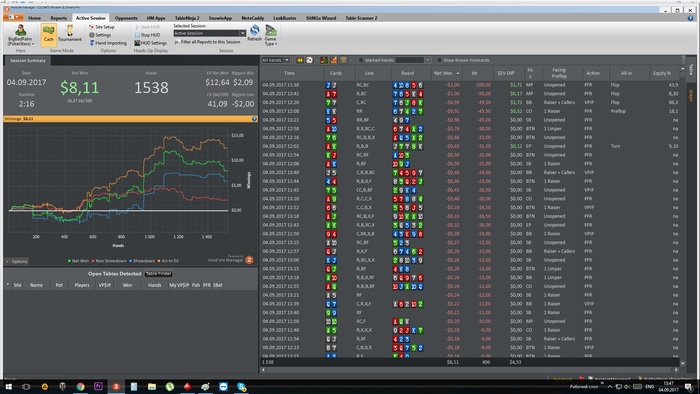Switch to the Home ribbon tab
700x394 pixels.
[34, 18]
